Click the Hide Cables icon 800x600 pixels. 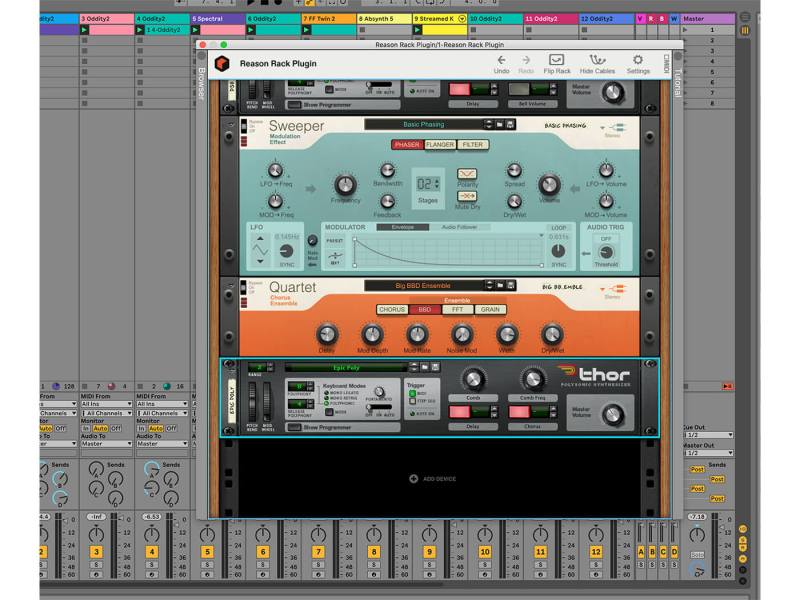click(597, 60)
